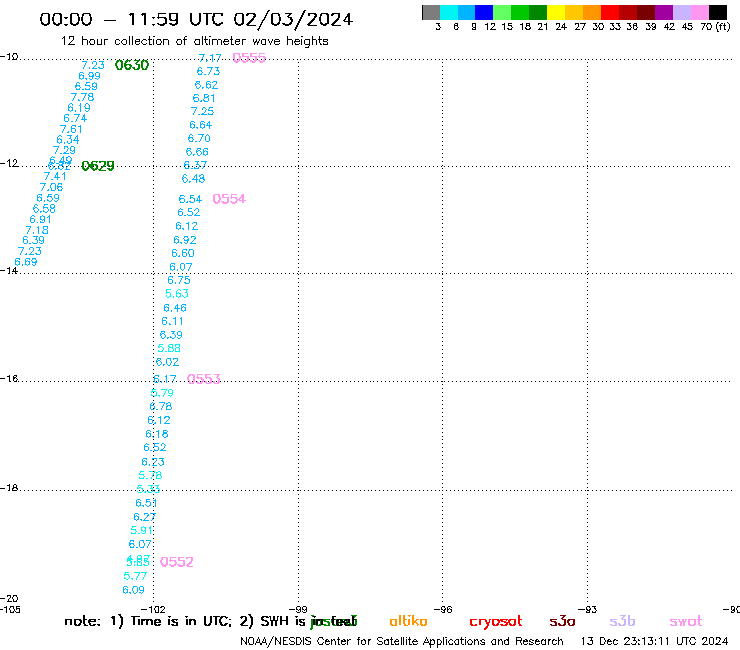
Task: Click the wave height value 7.61
Action: (x=71, y=129)
